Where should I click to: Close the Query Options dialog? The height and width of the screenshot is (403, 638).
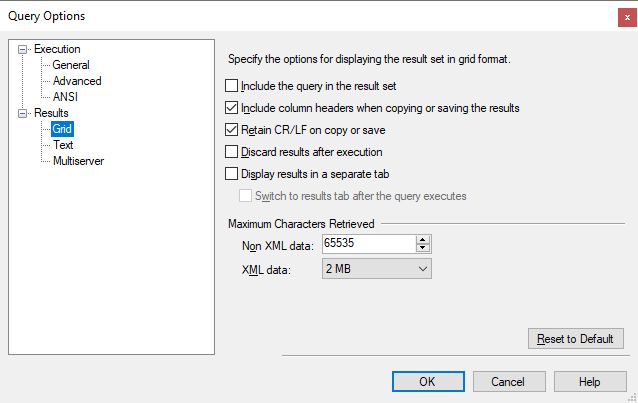[626, 16]
